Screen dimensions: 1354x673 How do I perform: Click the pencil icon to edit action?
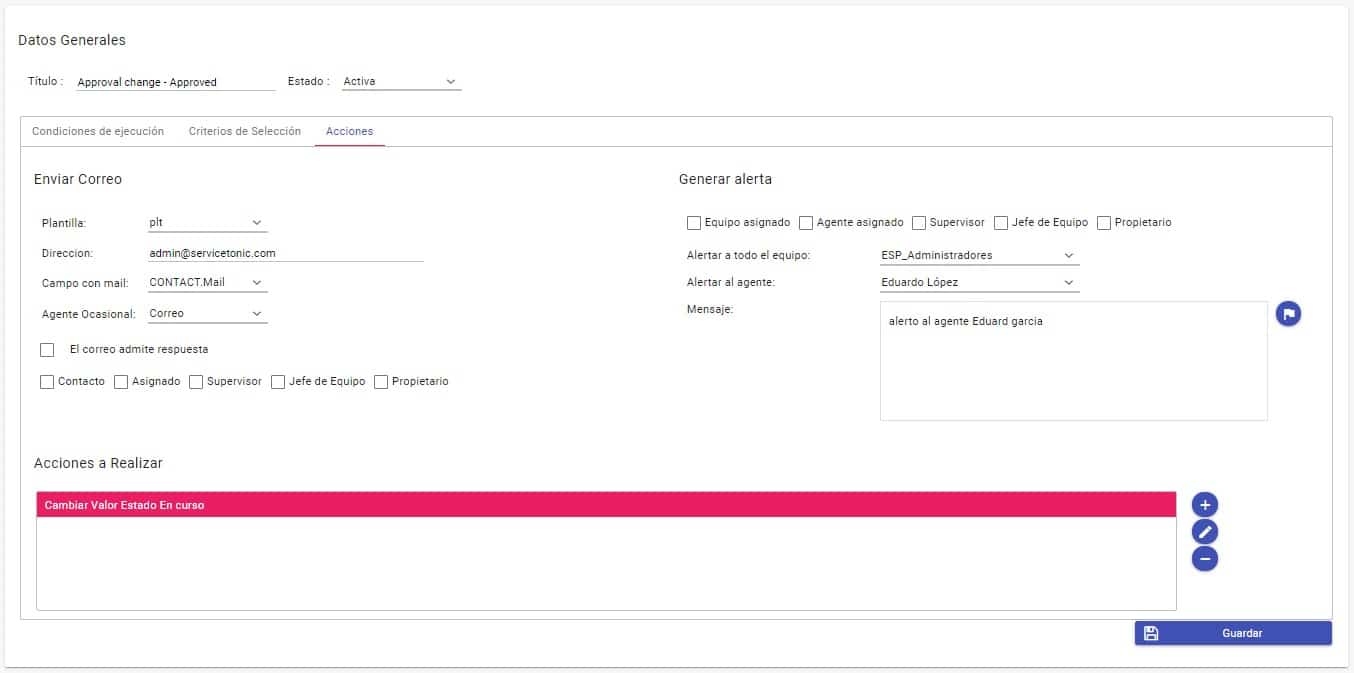[x=1205, y=532]
